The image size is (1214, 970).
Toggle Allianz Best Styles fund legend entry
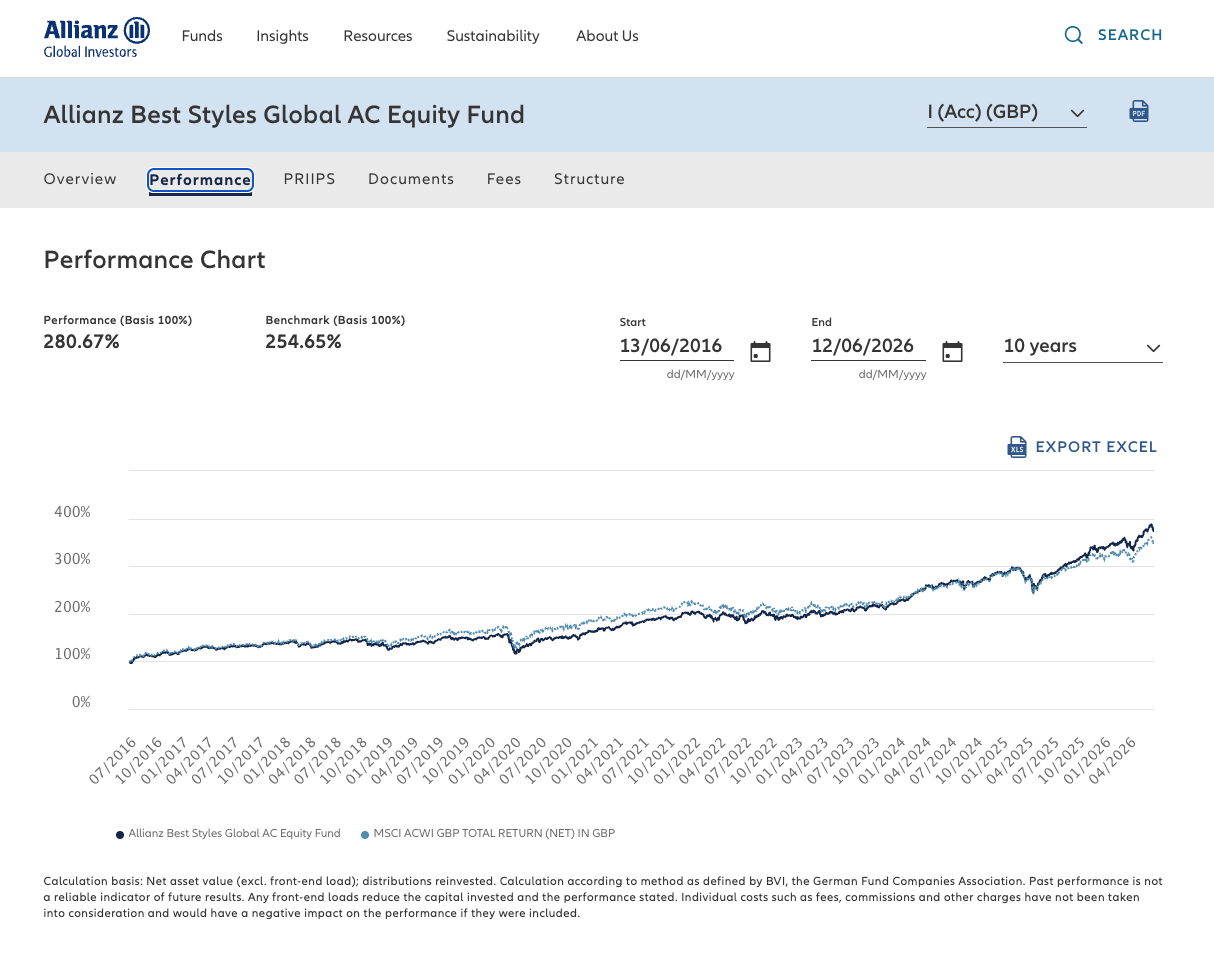point(228,833)
